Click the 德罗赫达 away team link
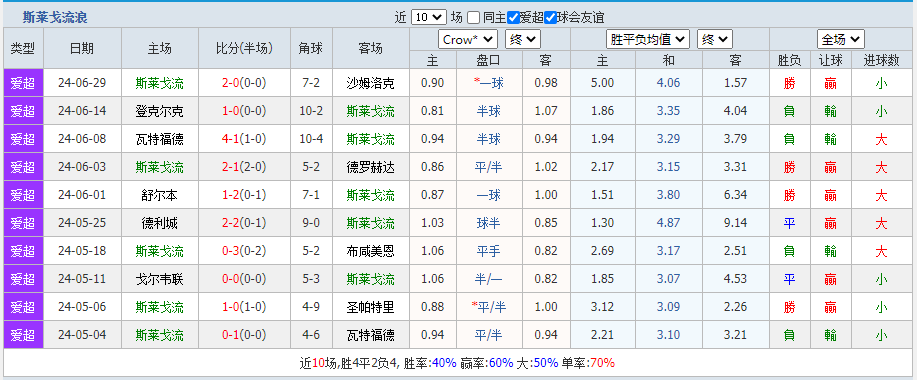Viewport: 917px width, 380px height. (x=370, y=167)
